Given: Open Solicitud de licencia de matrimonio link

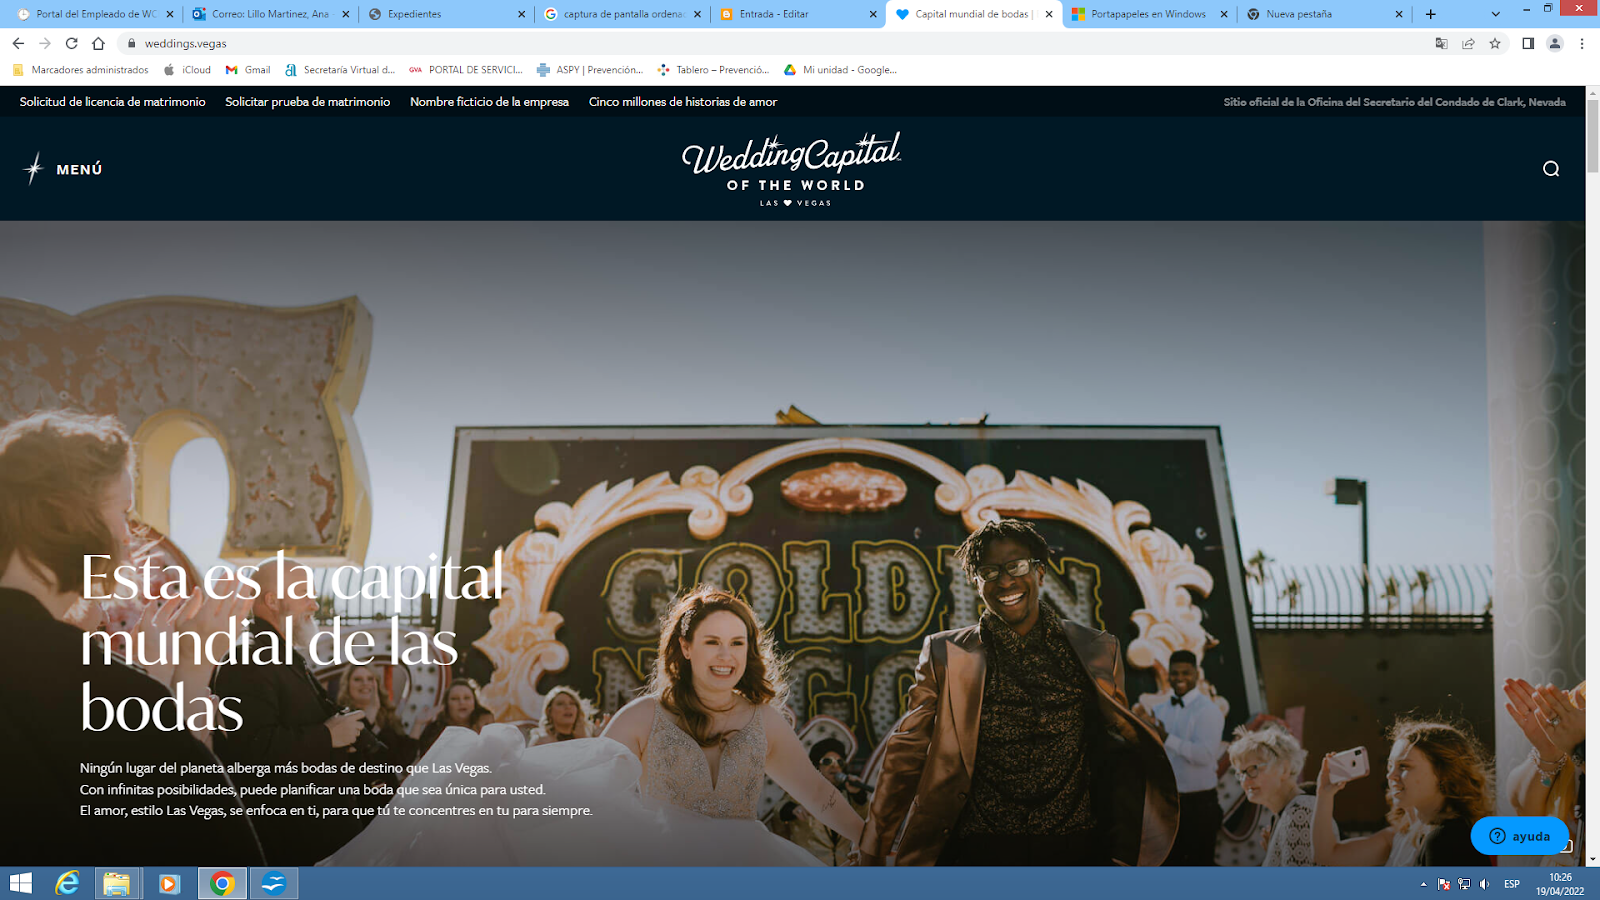Looking at the screenshot, I should point(113,102).
